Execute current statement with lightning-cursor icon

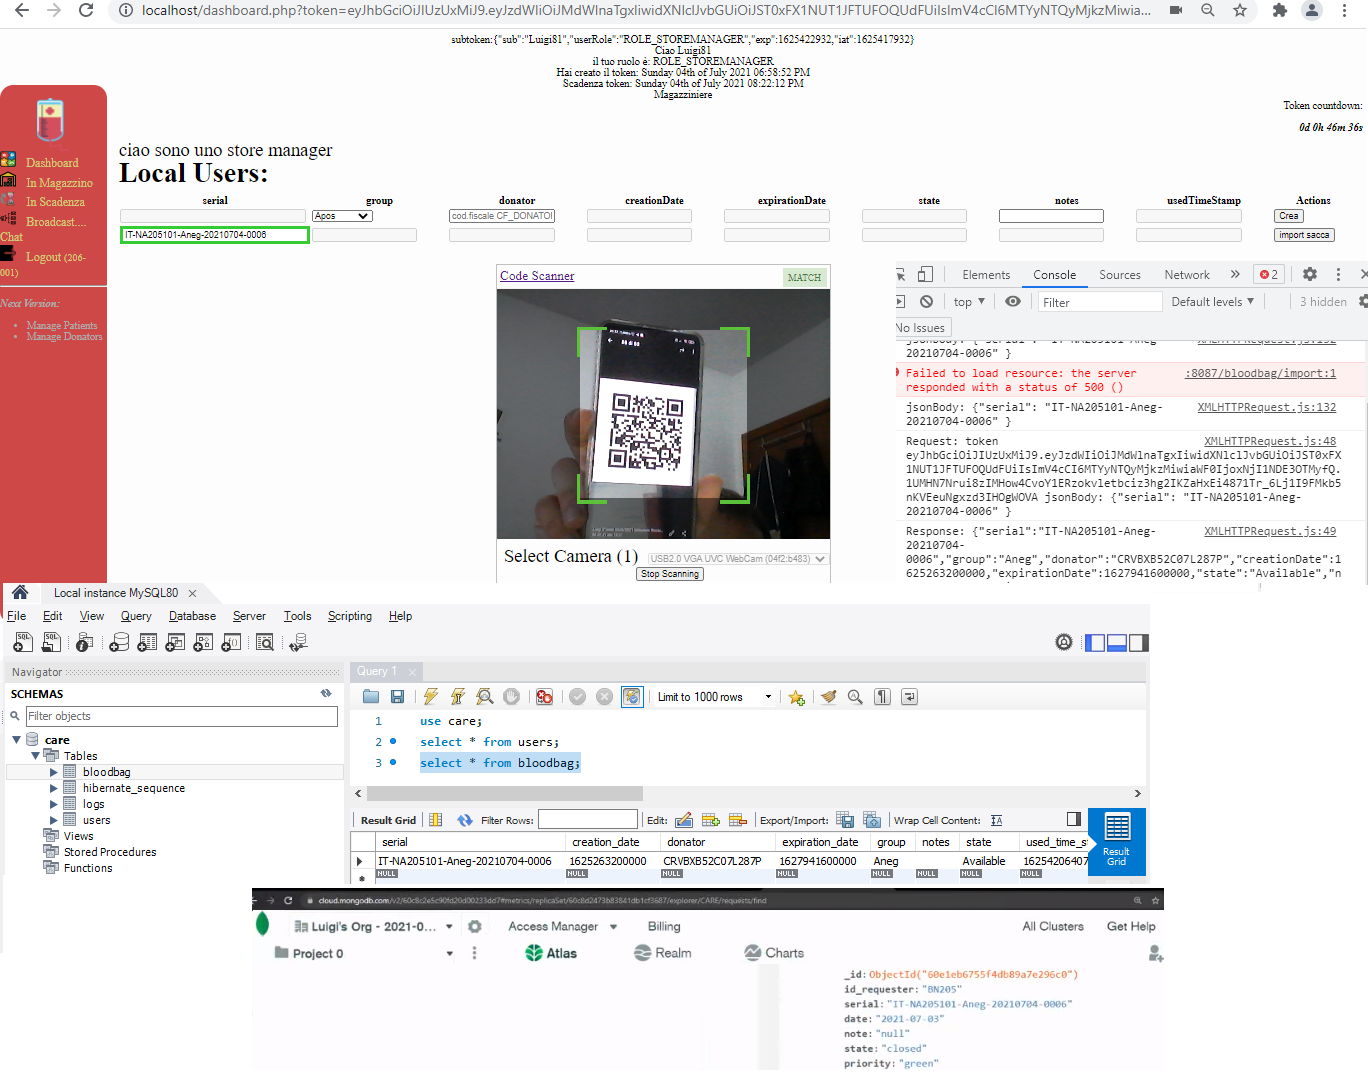pyautogui.click(x=458, y=697)
